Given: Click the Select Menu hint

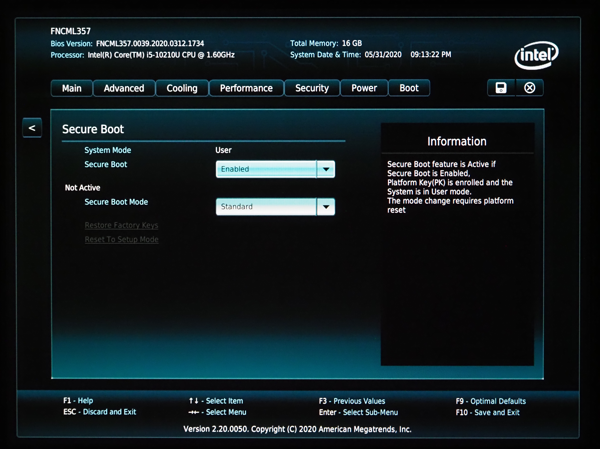Looking at the screenshot, I should click(x=217, y=412).
